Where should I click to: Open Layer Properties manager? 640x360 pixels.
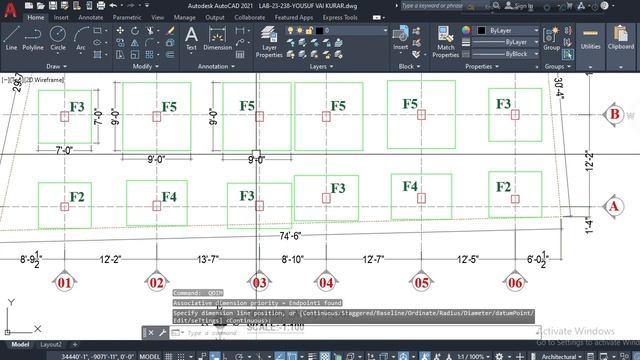click(x=269, y=42)
